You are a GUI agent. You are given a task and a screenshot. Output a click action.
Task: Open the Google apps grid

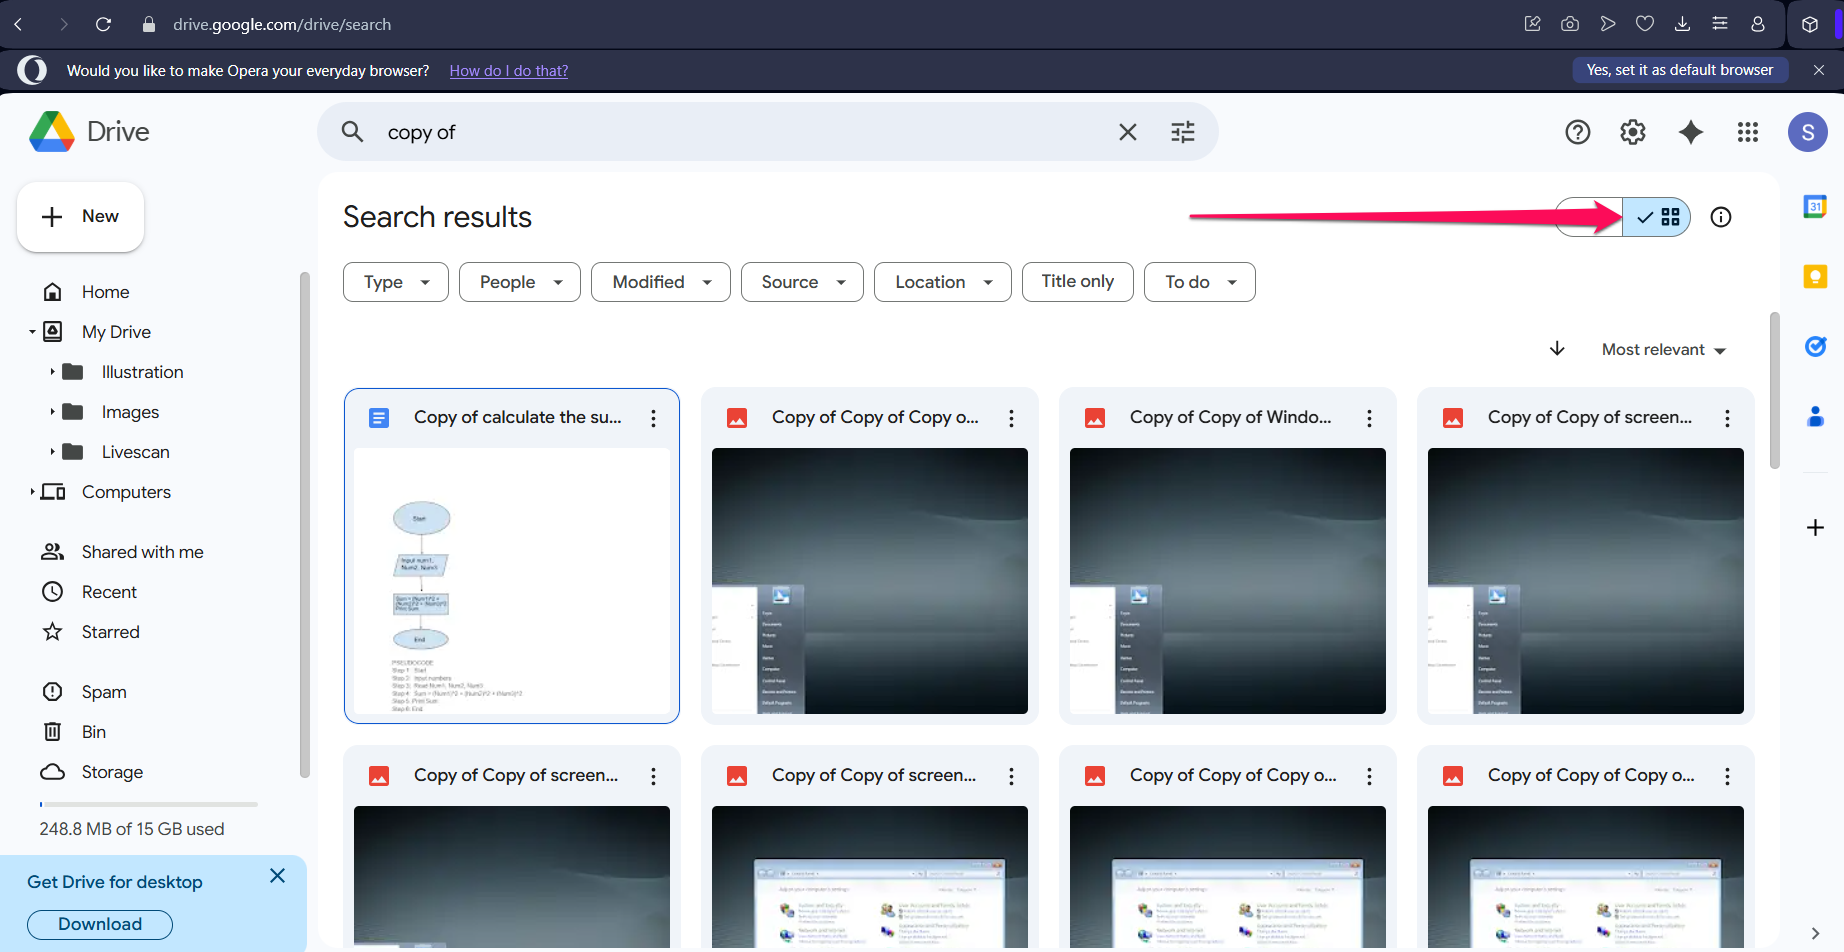tap(1747, 132)
